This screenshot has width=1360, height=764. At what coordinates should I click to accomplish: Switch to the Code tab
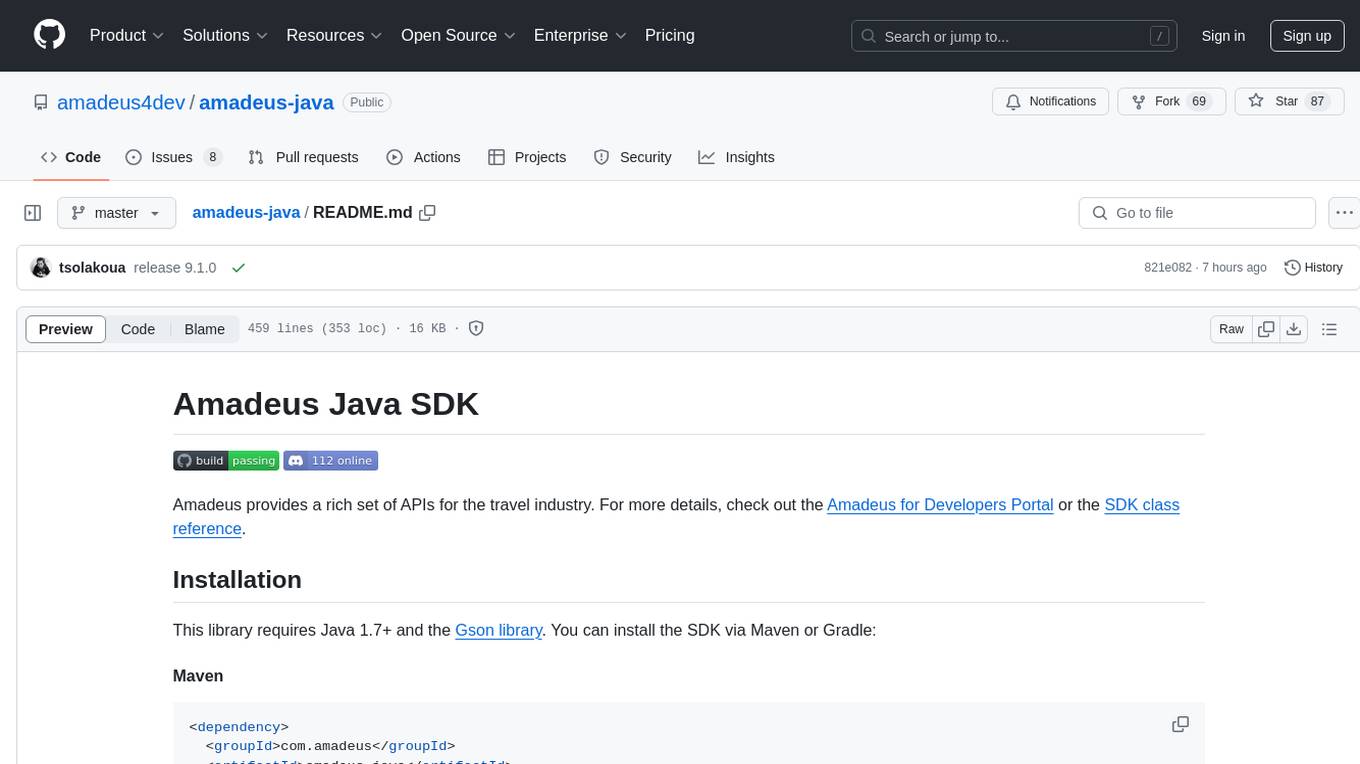tap(71, 157)
